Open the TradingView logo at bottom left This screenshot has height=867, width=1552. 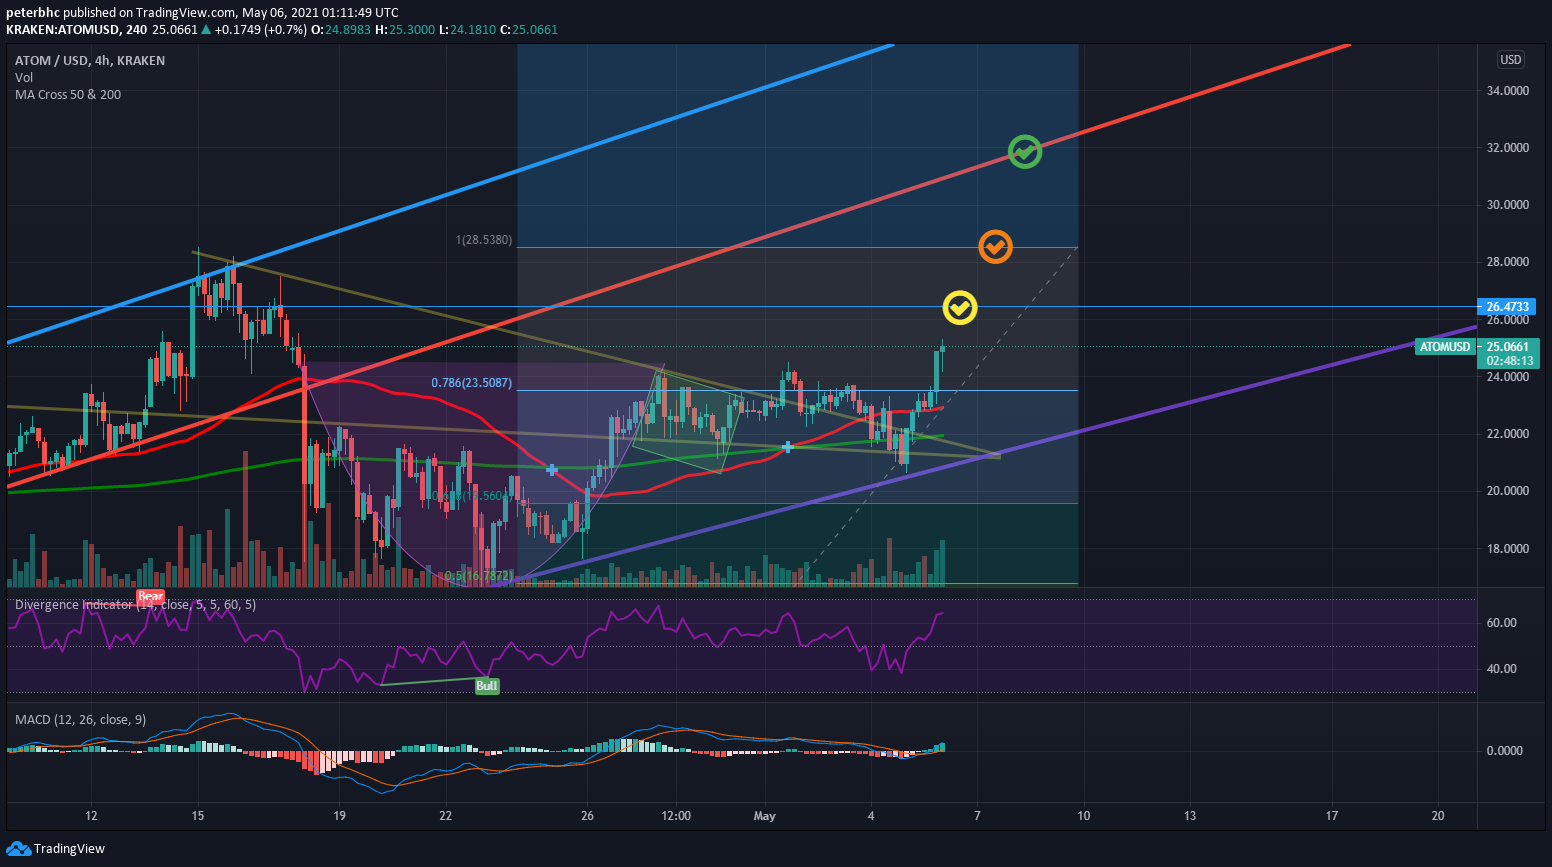coord(56,848)
